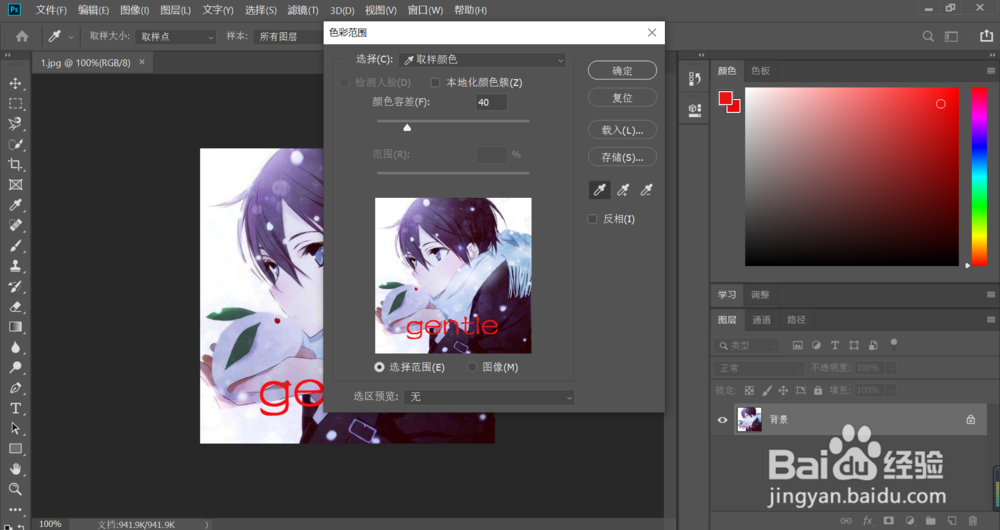This screenshot has width=1000, height=530.
Task: Pick the plain sample eyedropper in dialog
Action: [x=599, y=189]
